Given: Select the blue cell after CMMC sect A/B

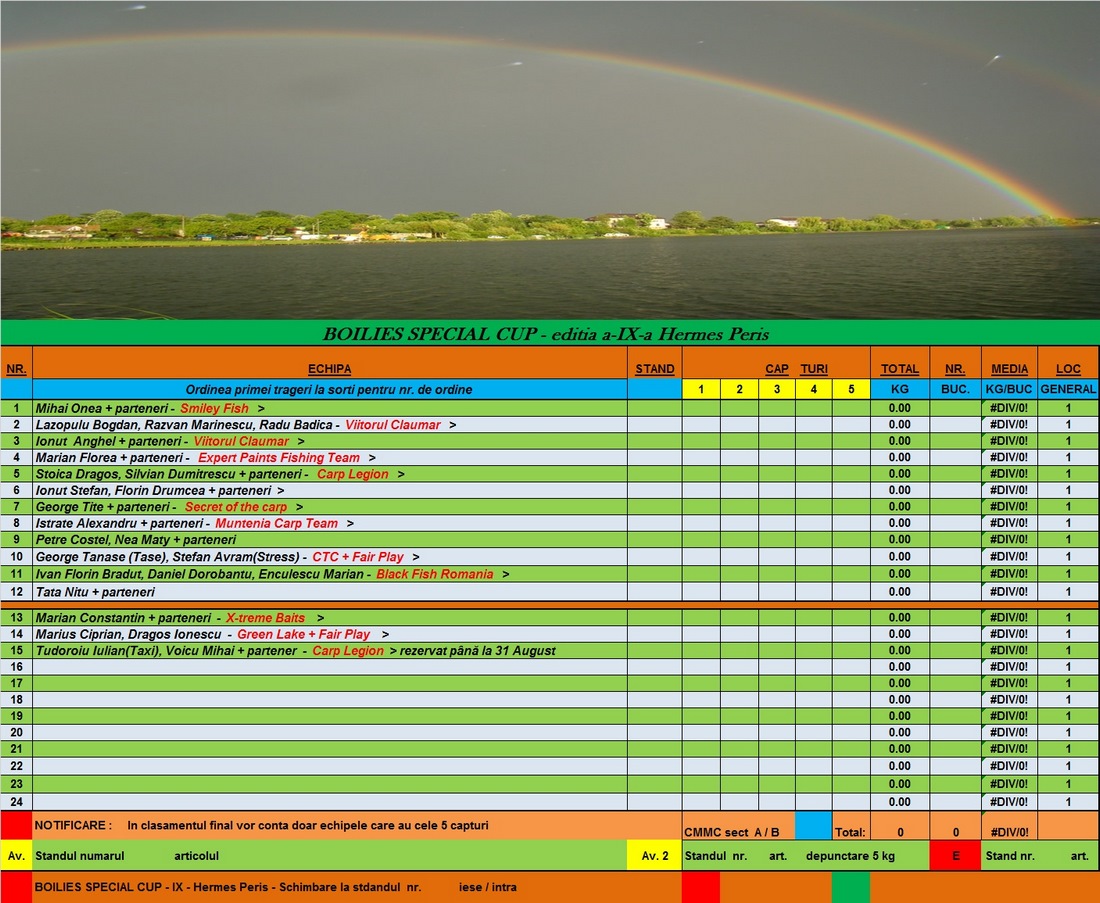Looking at the screenshot, I should pos(813,826).
